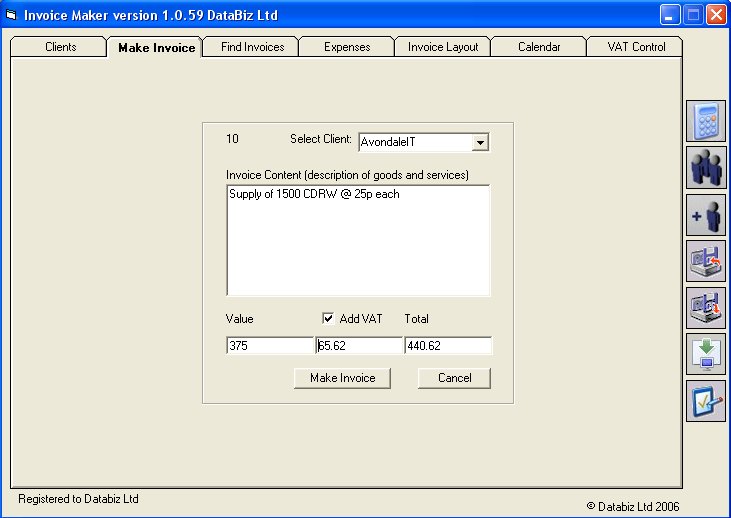This screenshot has width=731, height=518.
Task: Click the green arrow download to monitor icon
Action: click(705, 354)
